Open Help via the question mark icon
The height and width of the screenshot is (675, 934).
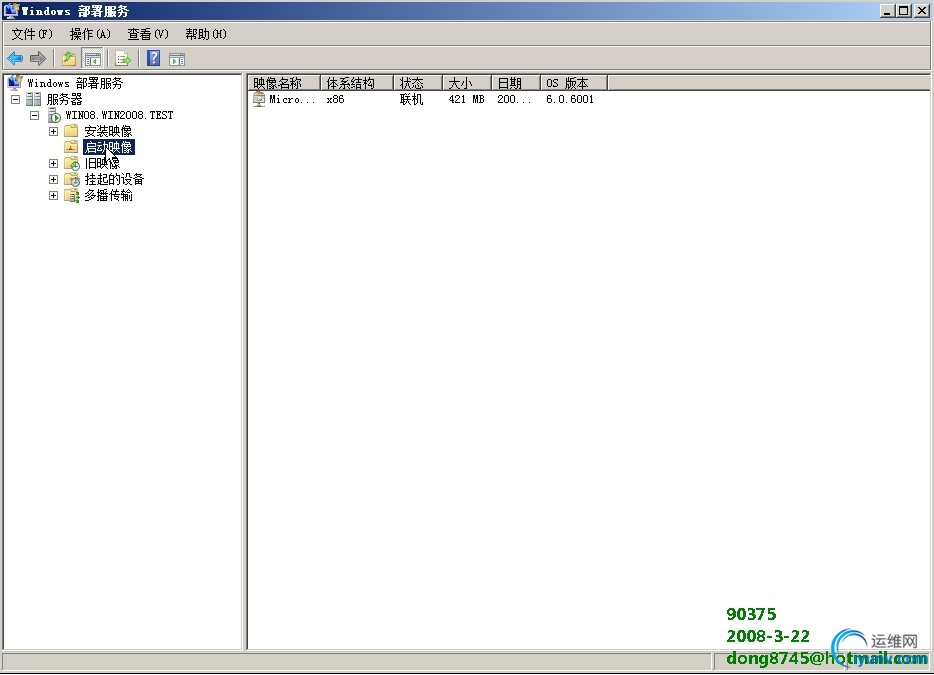coord(154,58)
